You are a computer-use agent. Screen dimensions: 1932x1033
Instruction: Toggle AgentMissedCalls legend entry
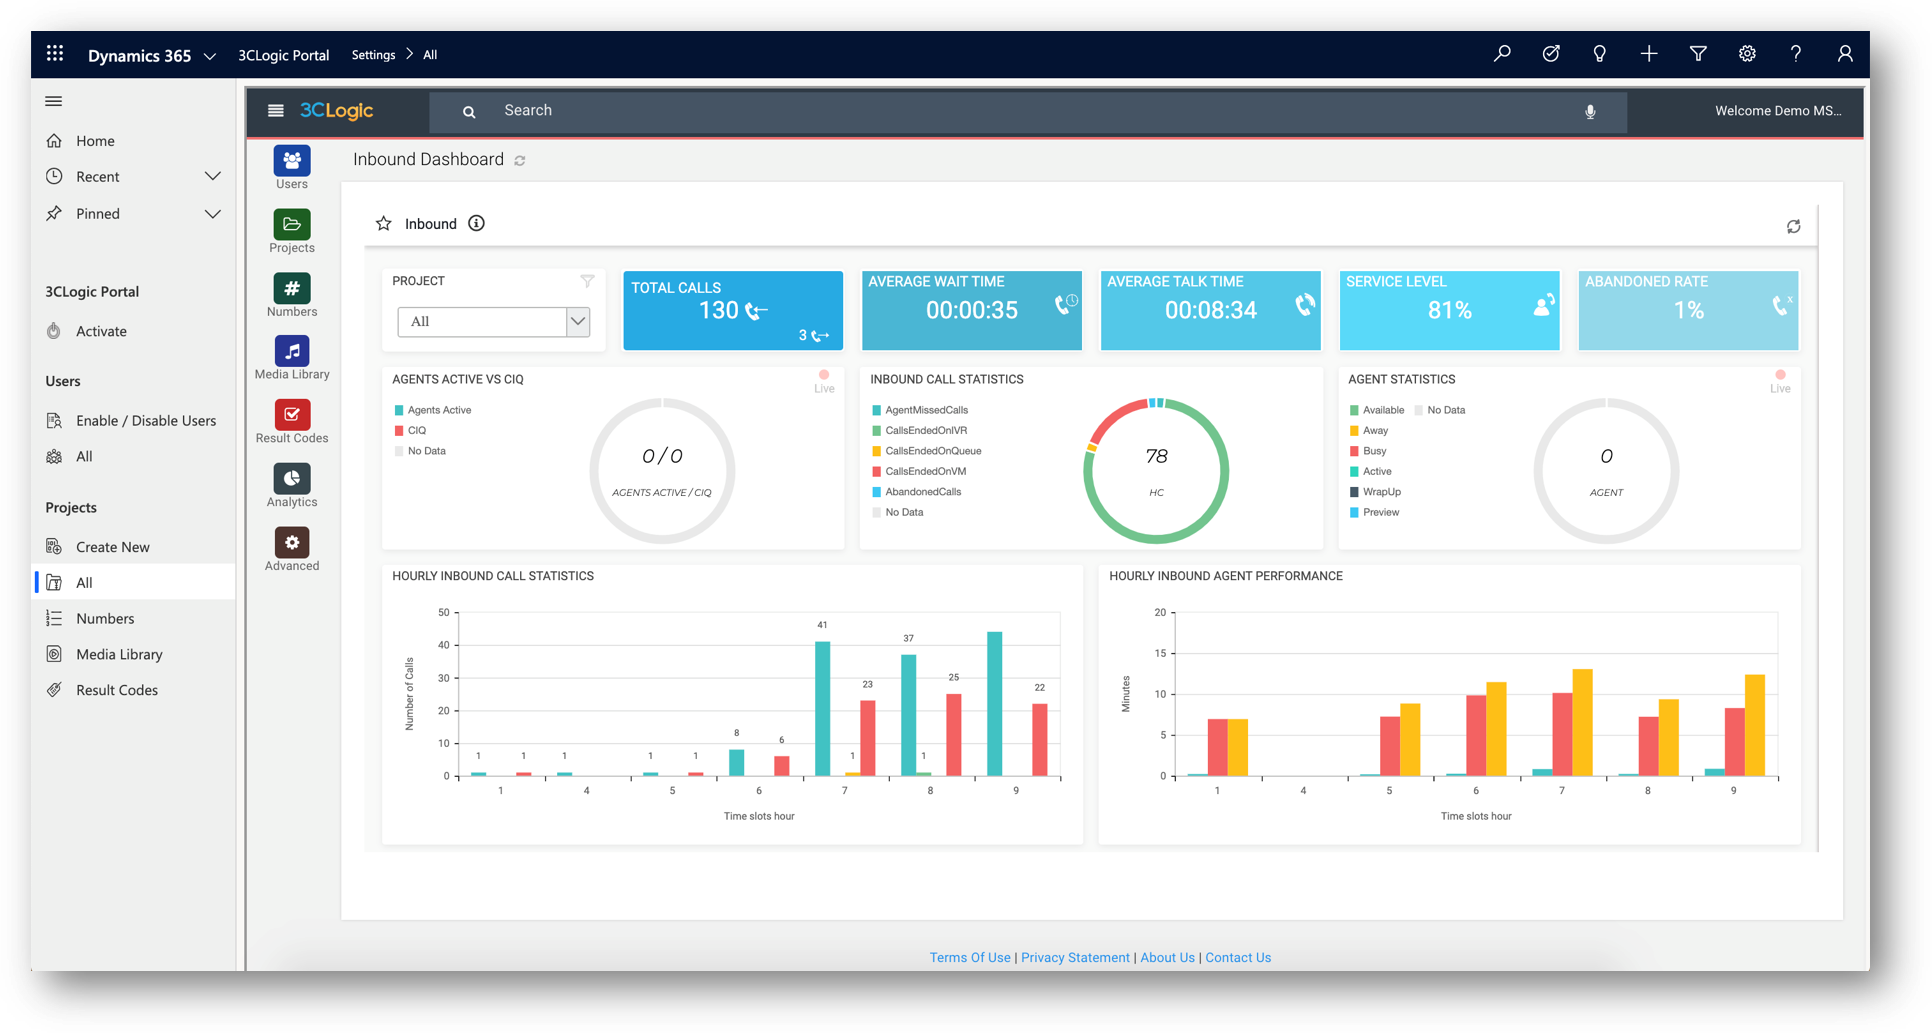pos(920,410)
